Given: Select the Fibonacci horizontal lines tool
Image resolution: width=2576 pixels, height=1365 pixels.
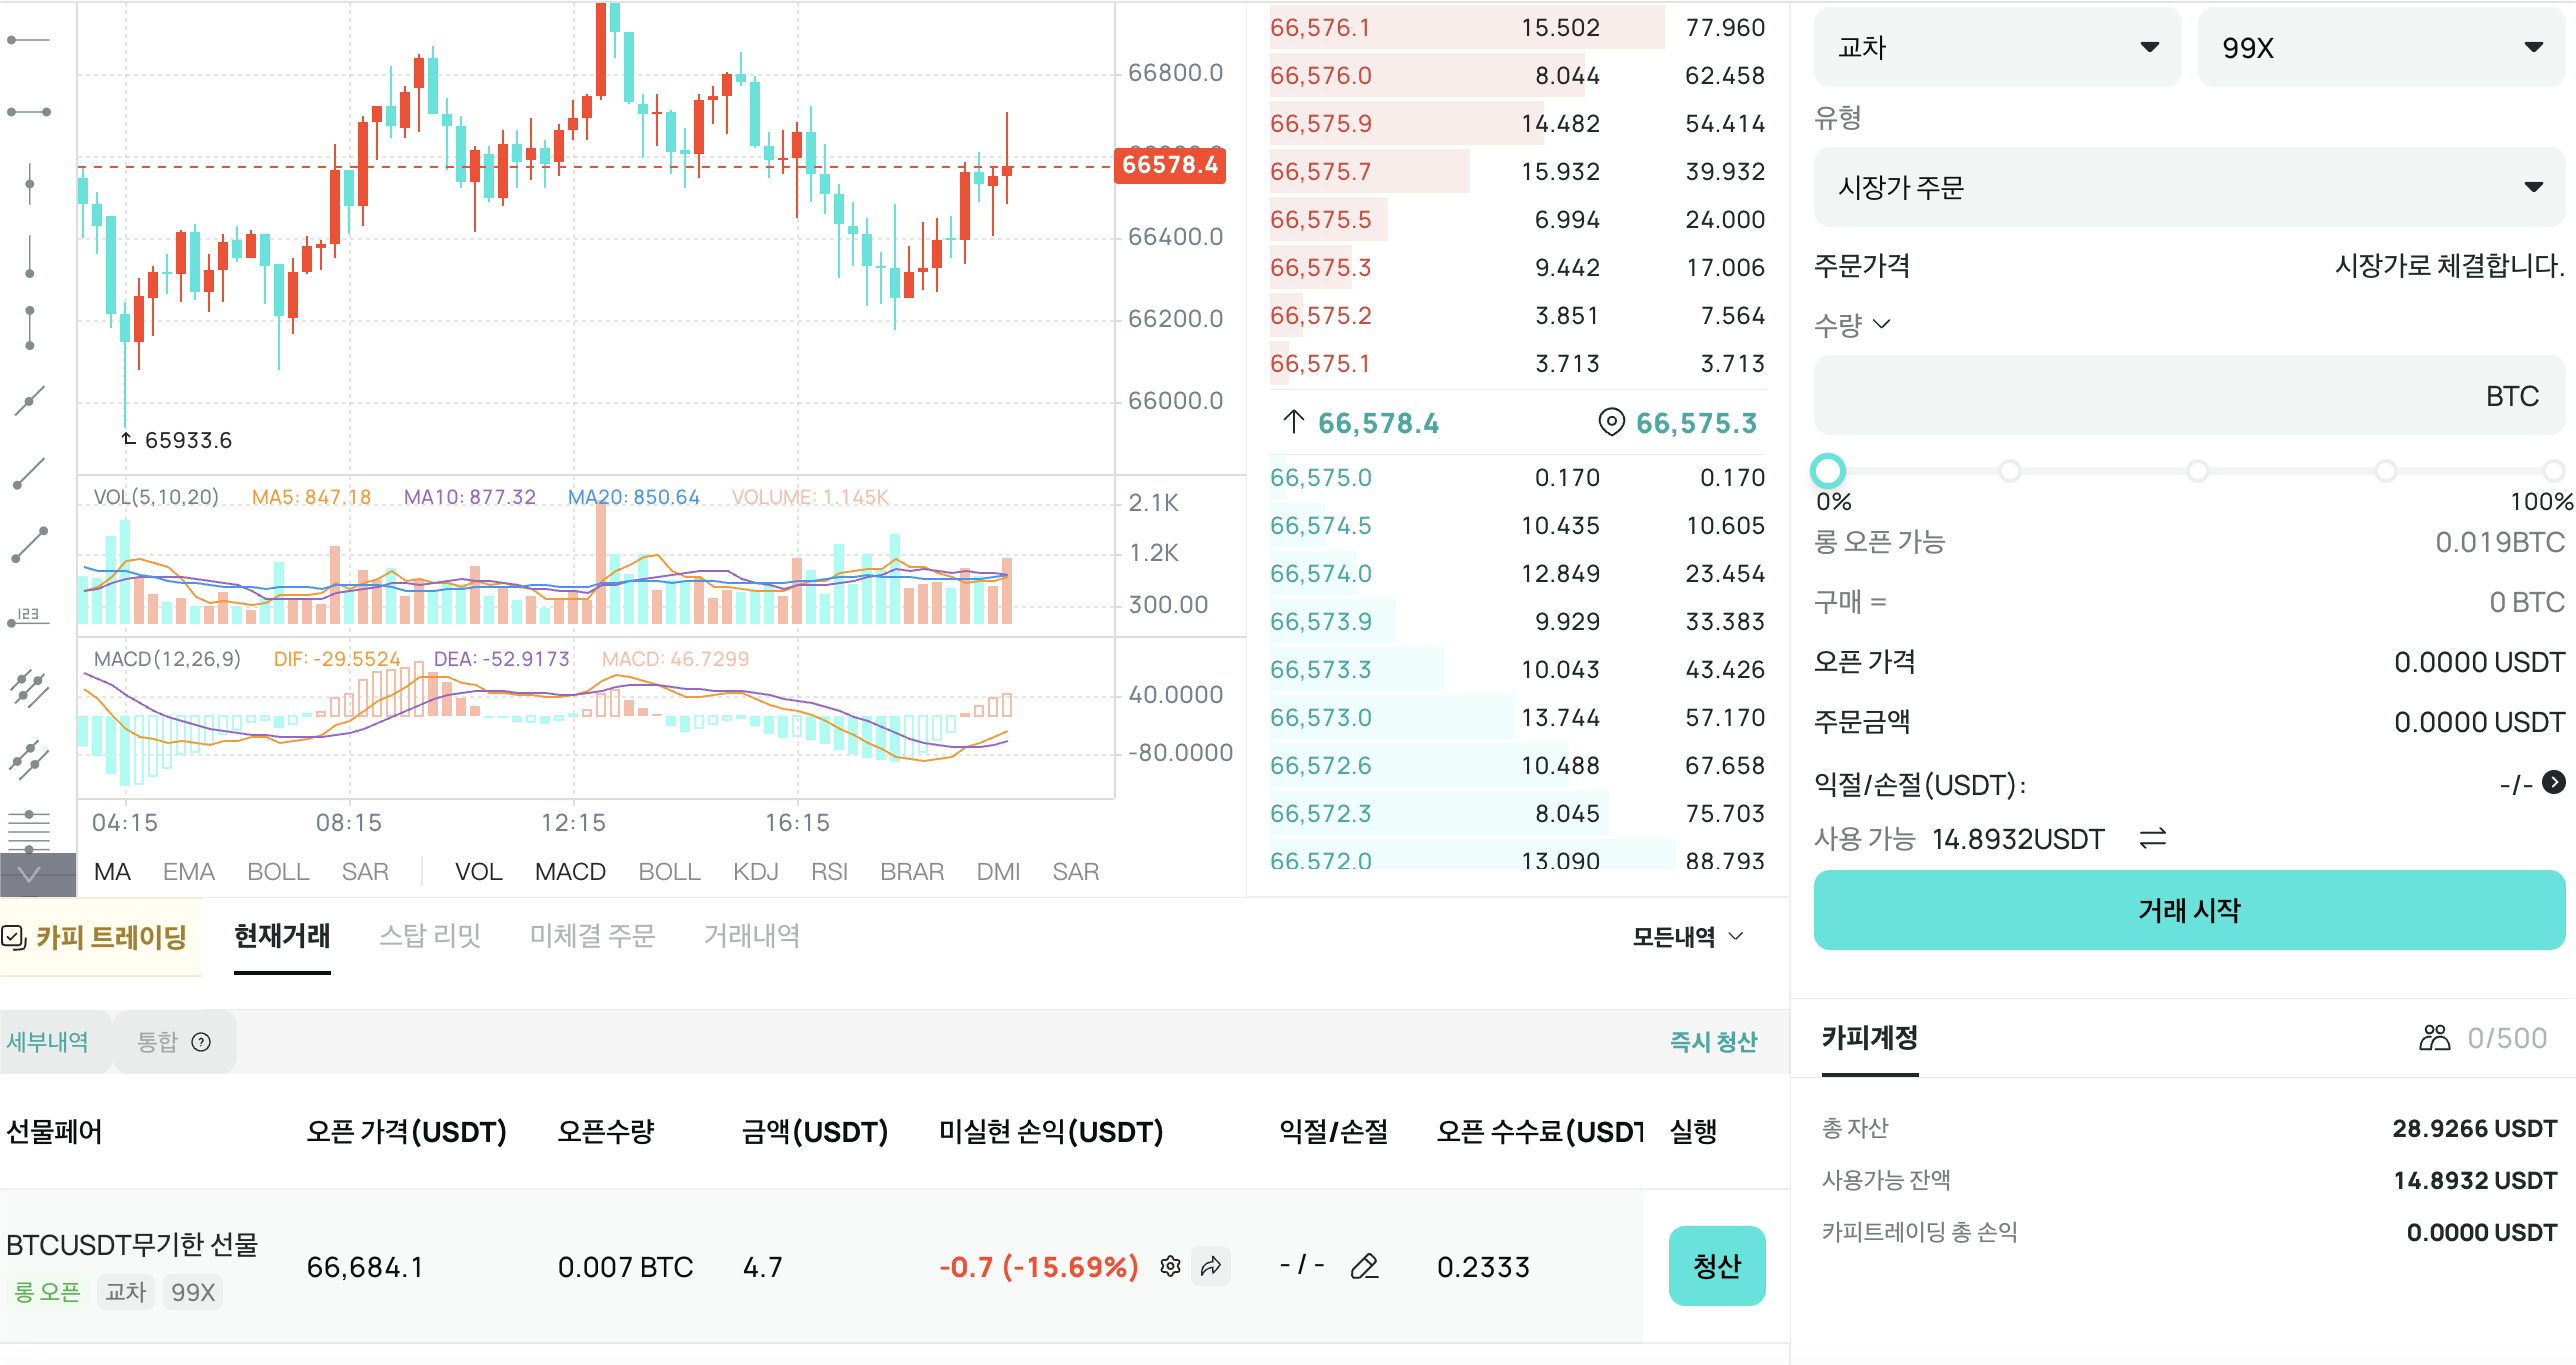Looking at the screenshot, I should coord(29,830).
